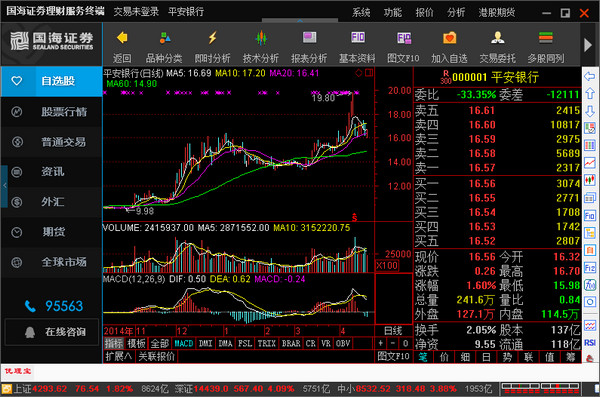The height and width of the screenshot is (397, 600).
Task: Click 关联报价 button
Action: [157, 356]
